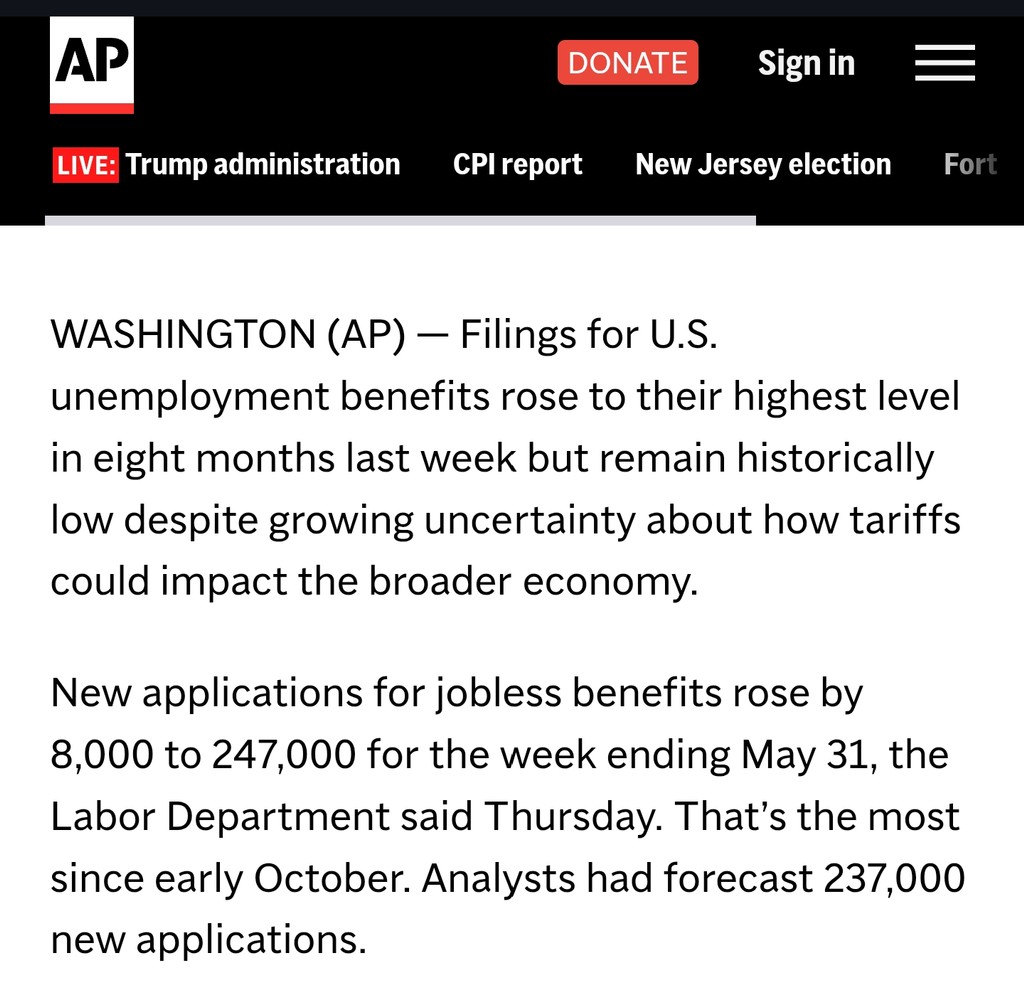Click the red LIVE badge
Viewport: 1024px width, 981px height.
click(x=86, y=165)
